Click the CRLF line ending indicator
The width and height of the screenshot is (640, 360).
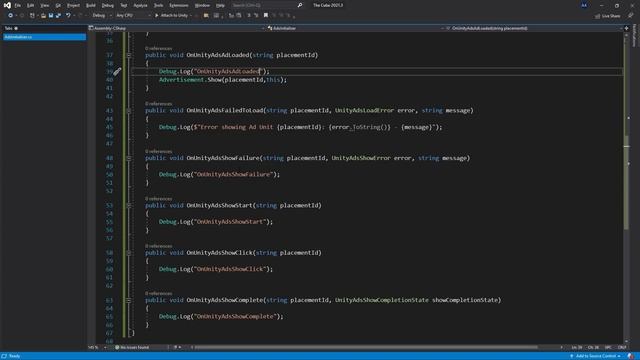tap(622, 347)
